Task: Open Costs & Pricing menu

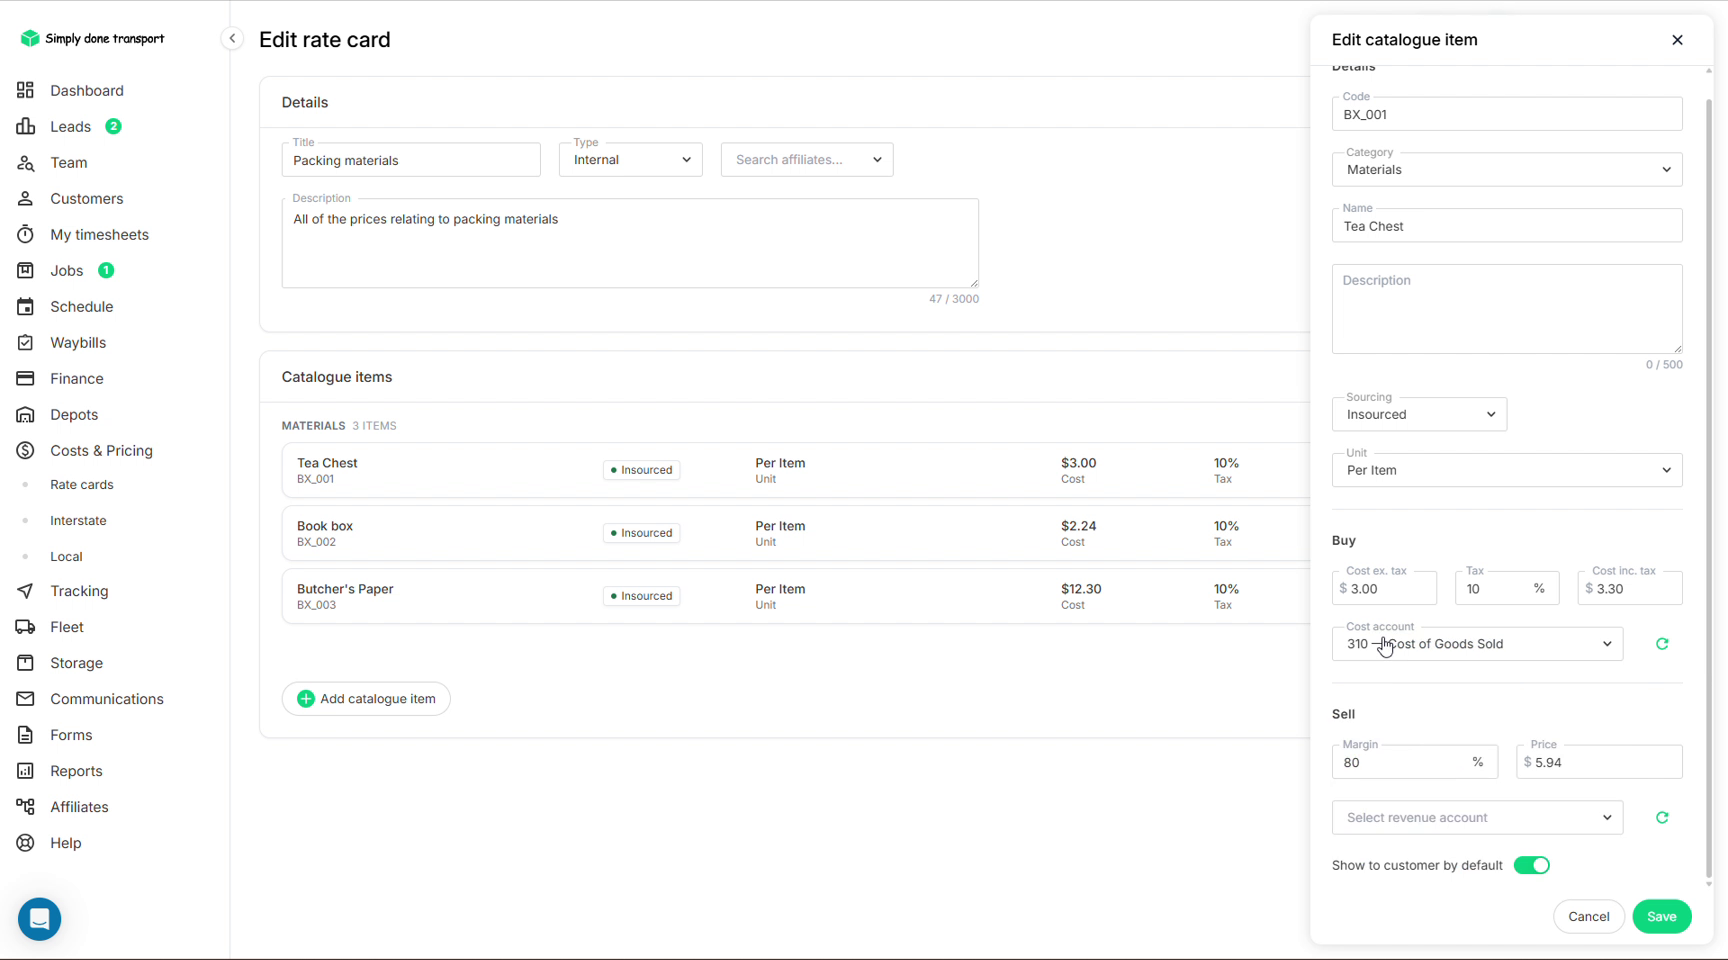Action: 101,451
